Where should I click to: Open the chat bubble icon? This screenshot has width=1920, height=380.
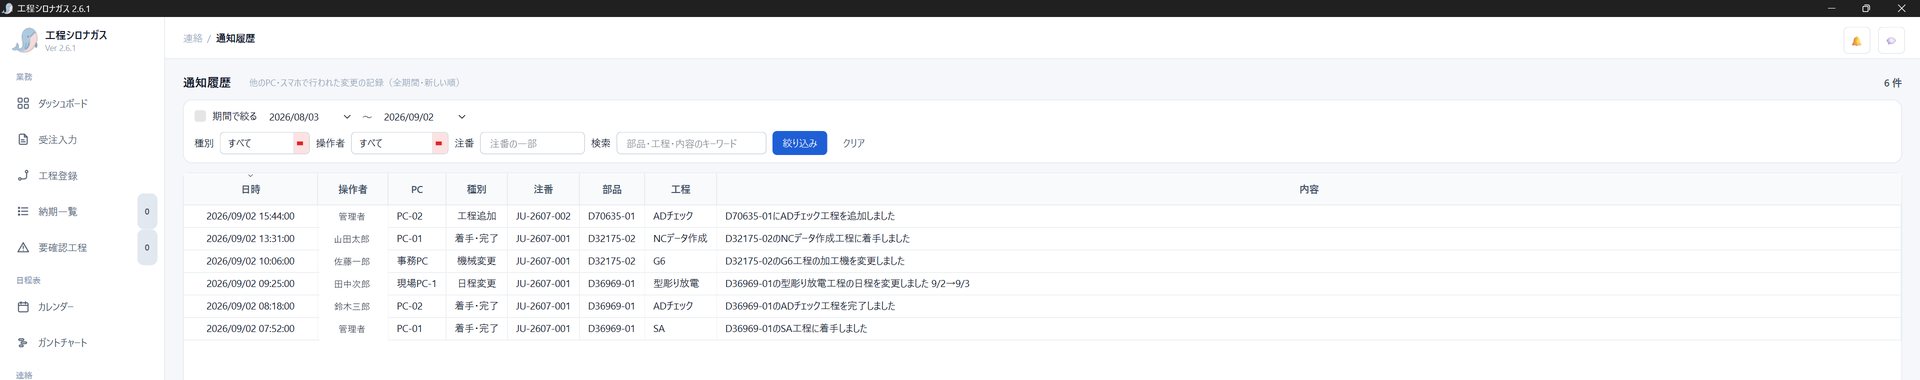pyautogui.click(x=1890, y=41)
